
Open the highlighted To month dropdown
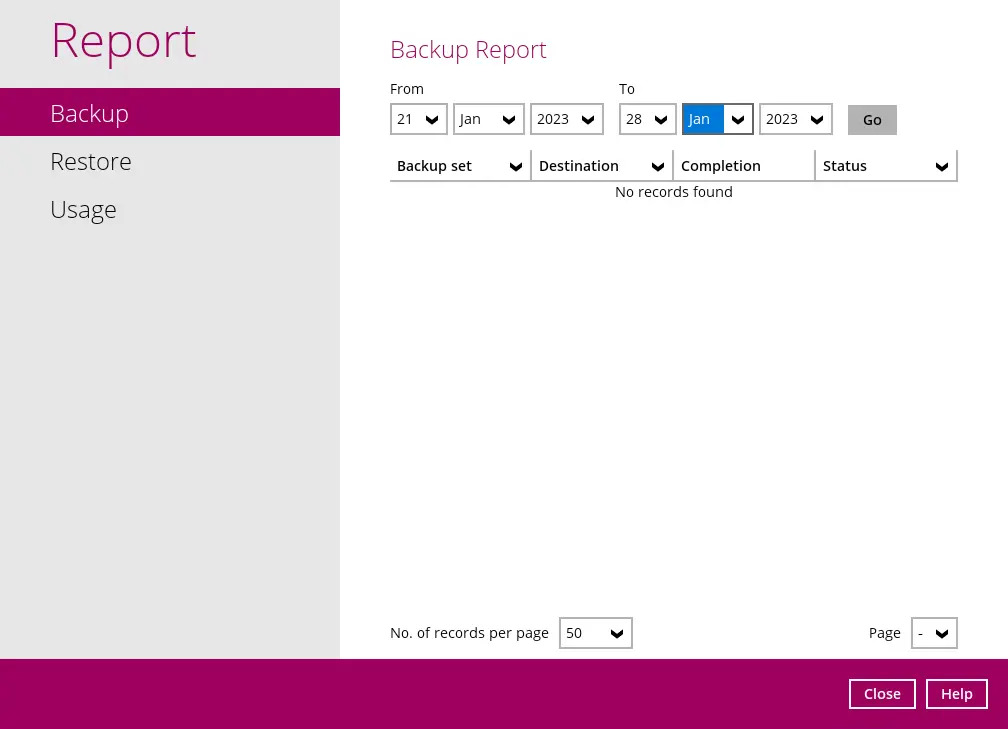pos(717,119)
